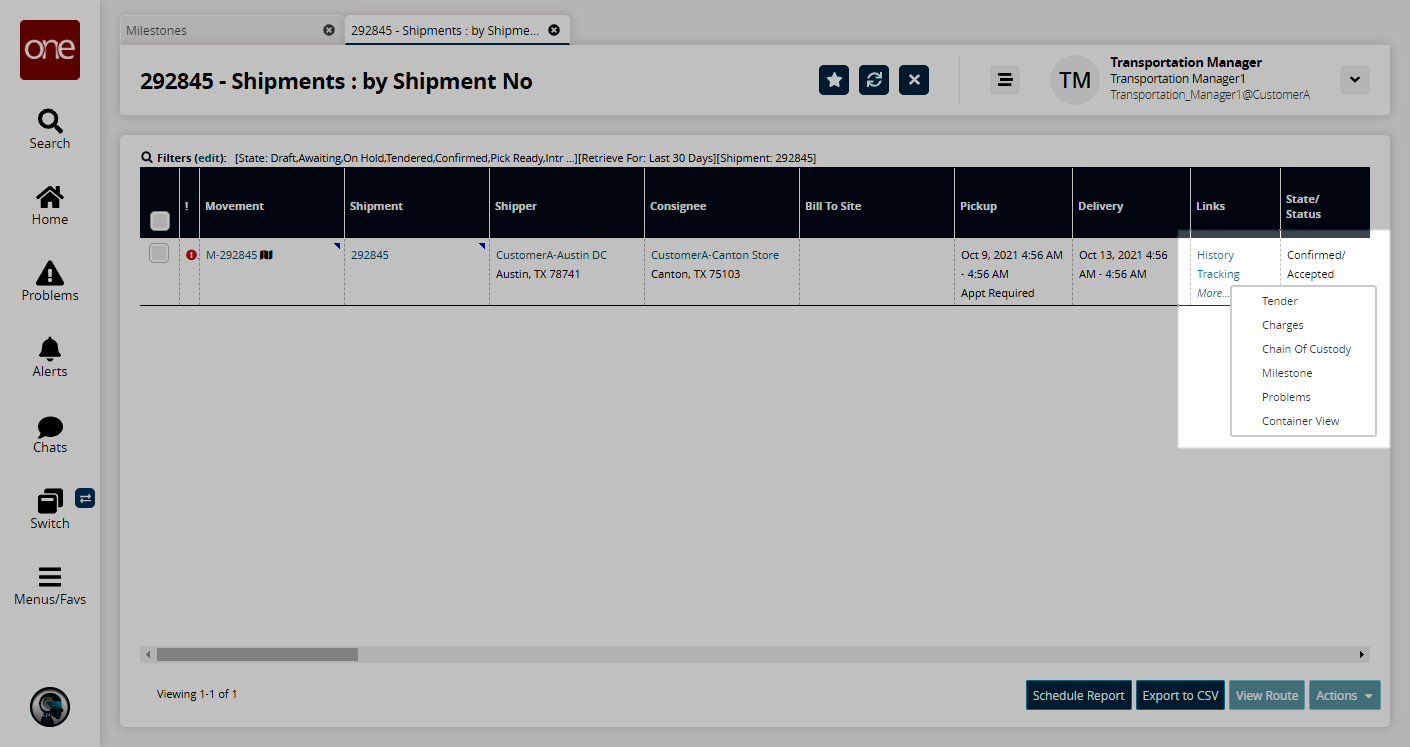The image size is (1410, 747).
Task: Open the History link
Action: pos(1215,255)
